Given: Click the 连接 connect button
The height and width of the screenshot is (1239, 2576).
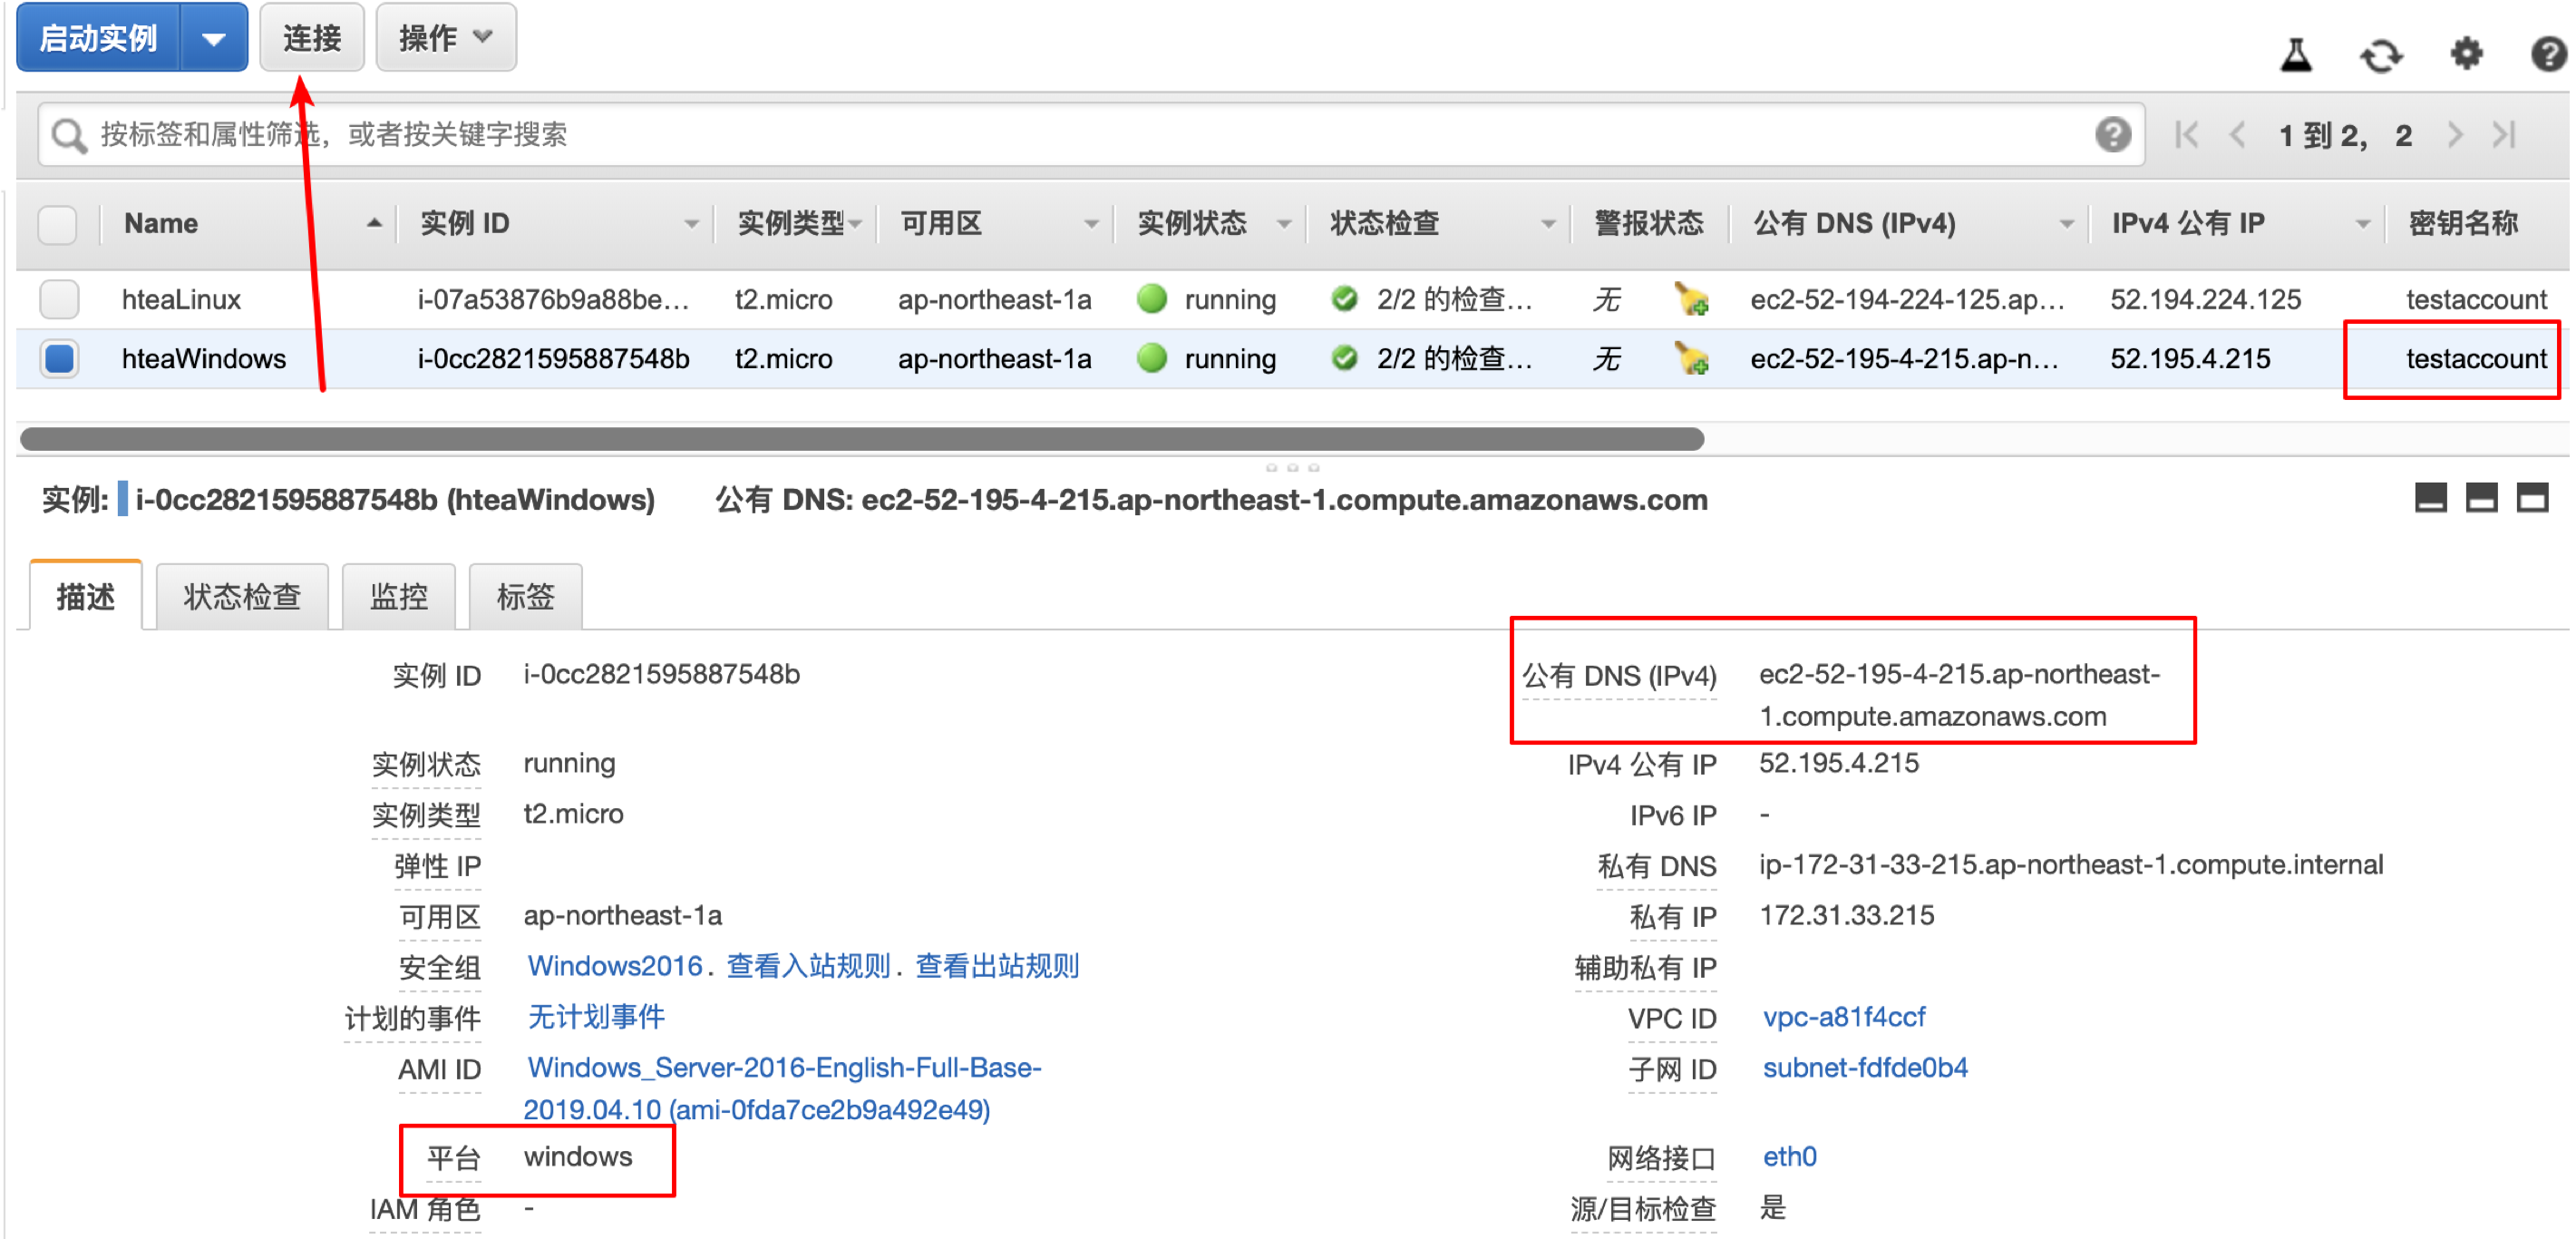Looking at the screenshot, I should [x=312, y=38].
